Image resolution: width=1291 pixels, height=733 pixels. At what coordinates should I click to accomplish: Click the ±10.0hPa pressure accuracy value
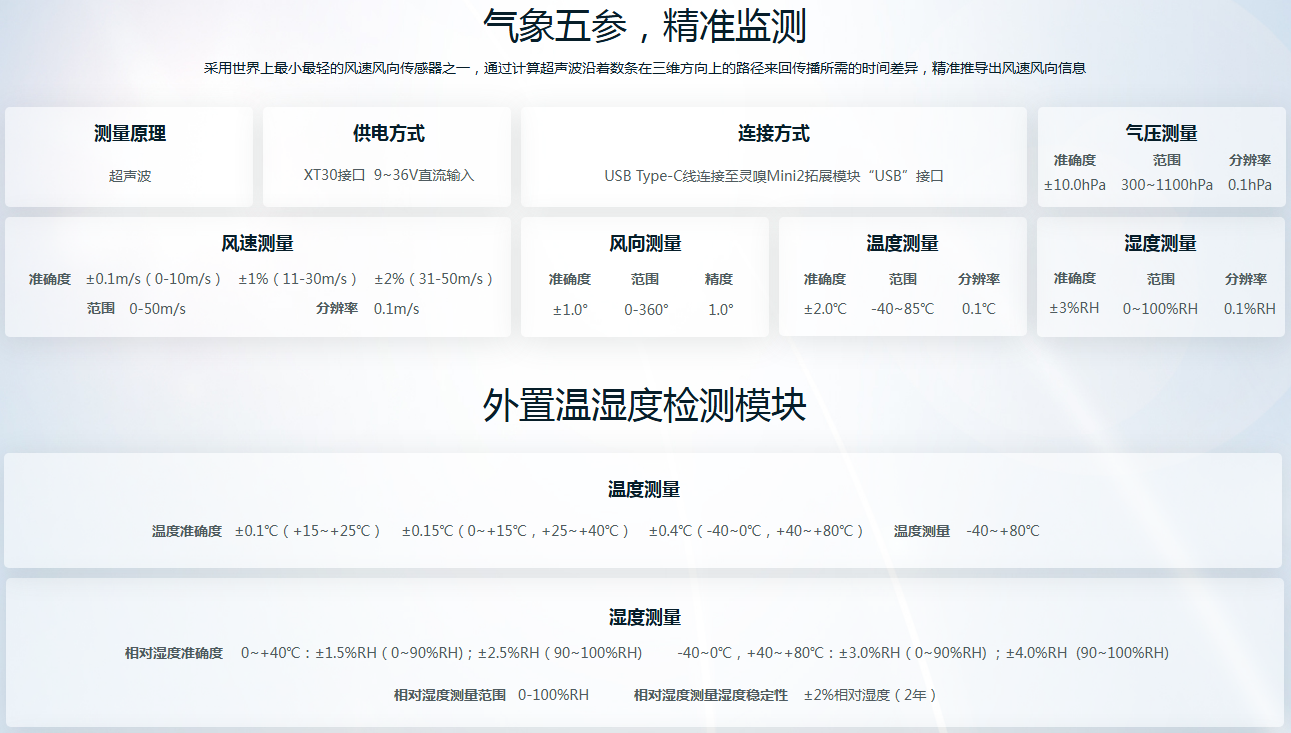click(1075, 185)
